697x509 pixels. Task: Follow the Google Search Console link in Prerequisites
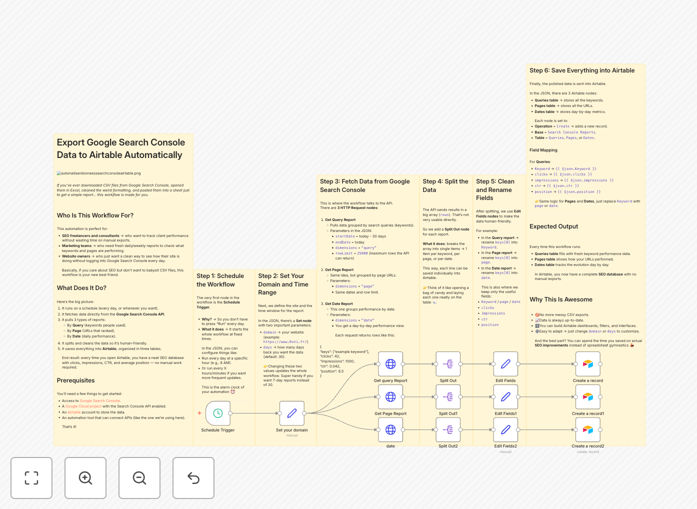tap(100, 401)
